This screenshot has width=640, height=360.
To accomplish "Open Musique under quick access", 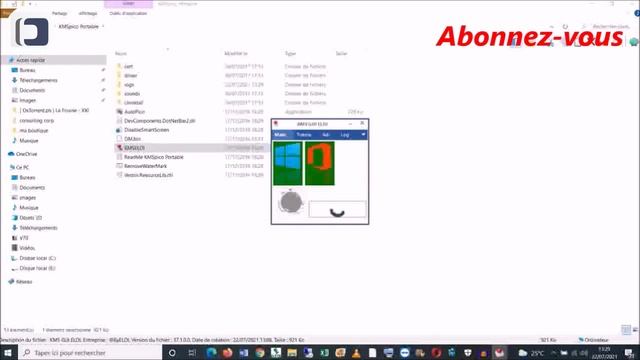I will 29,141.
